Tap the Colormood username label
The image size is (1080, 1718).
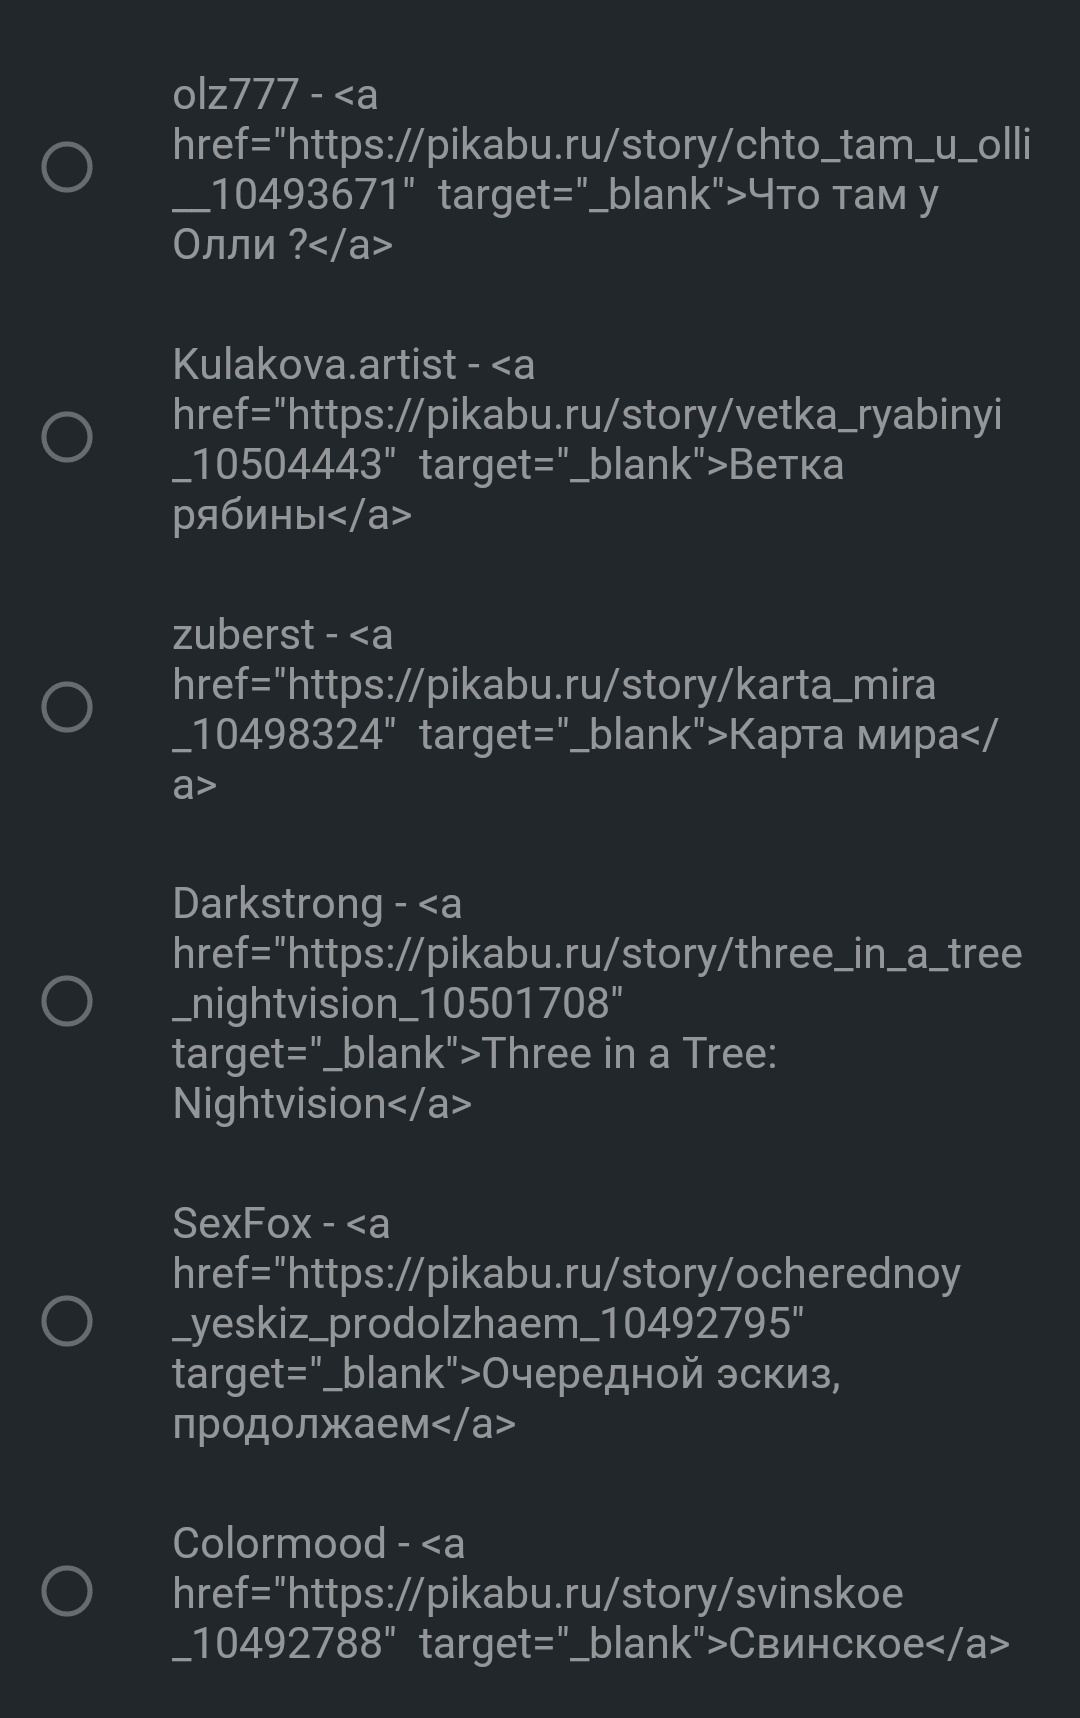pyautogui.click(x=279, y=1544)
